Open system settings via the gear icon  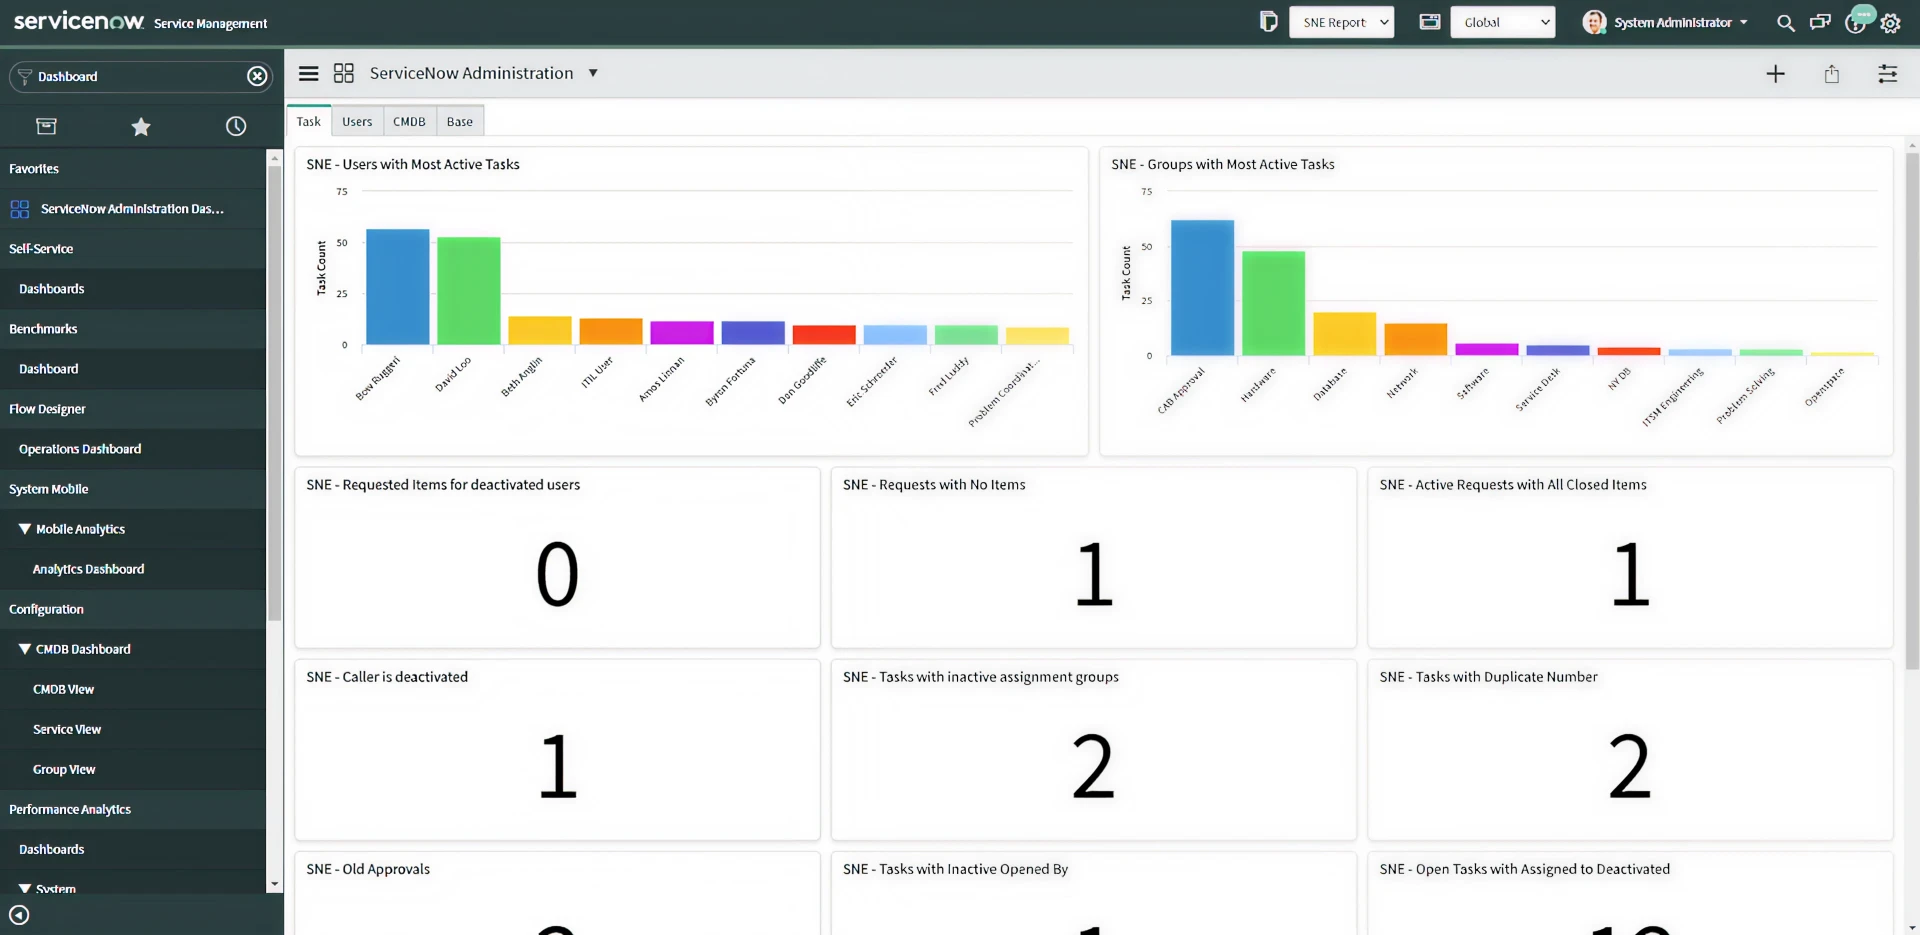1891,22
